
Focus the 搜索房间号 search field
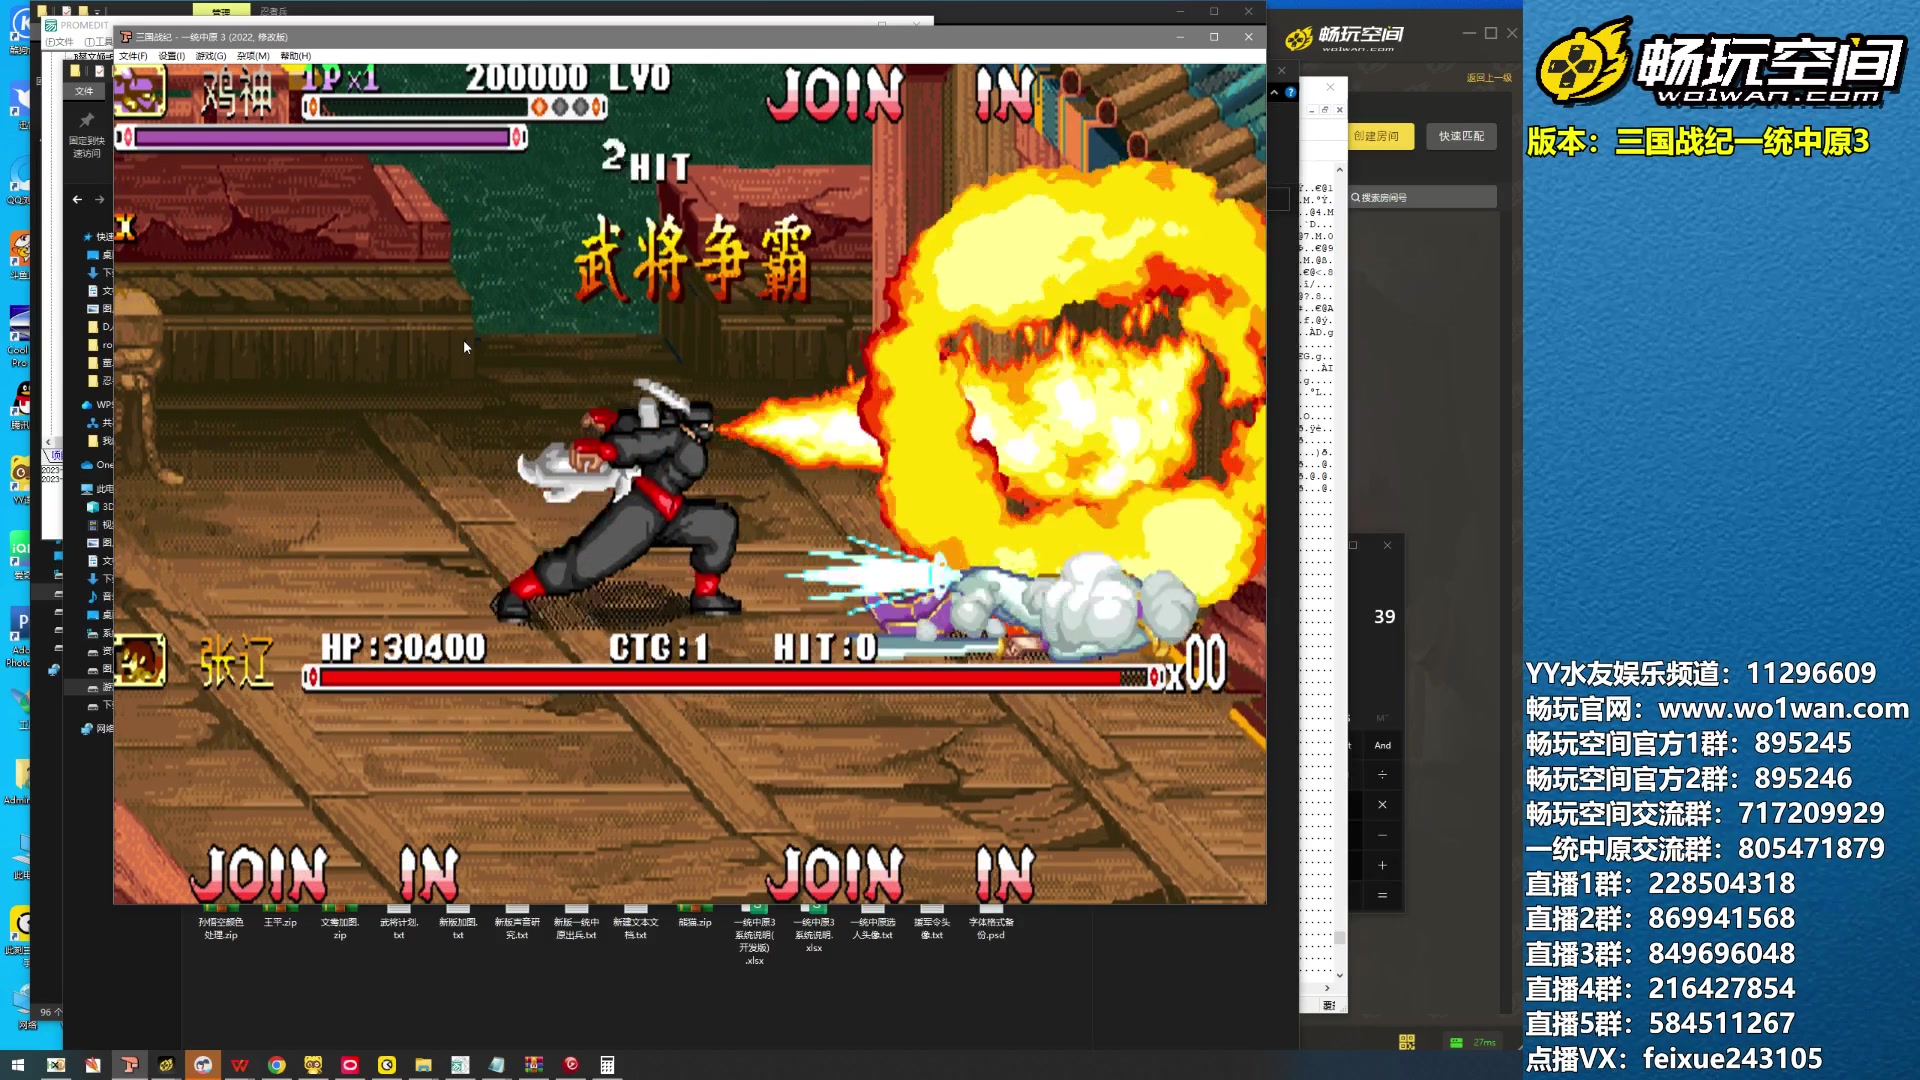tap(1423, 197)
